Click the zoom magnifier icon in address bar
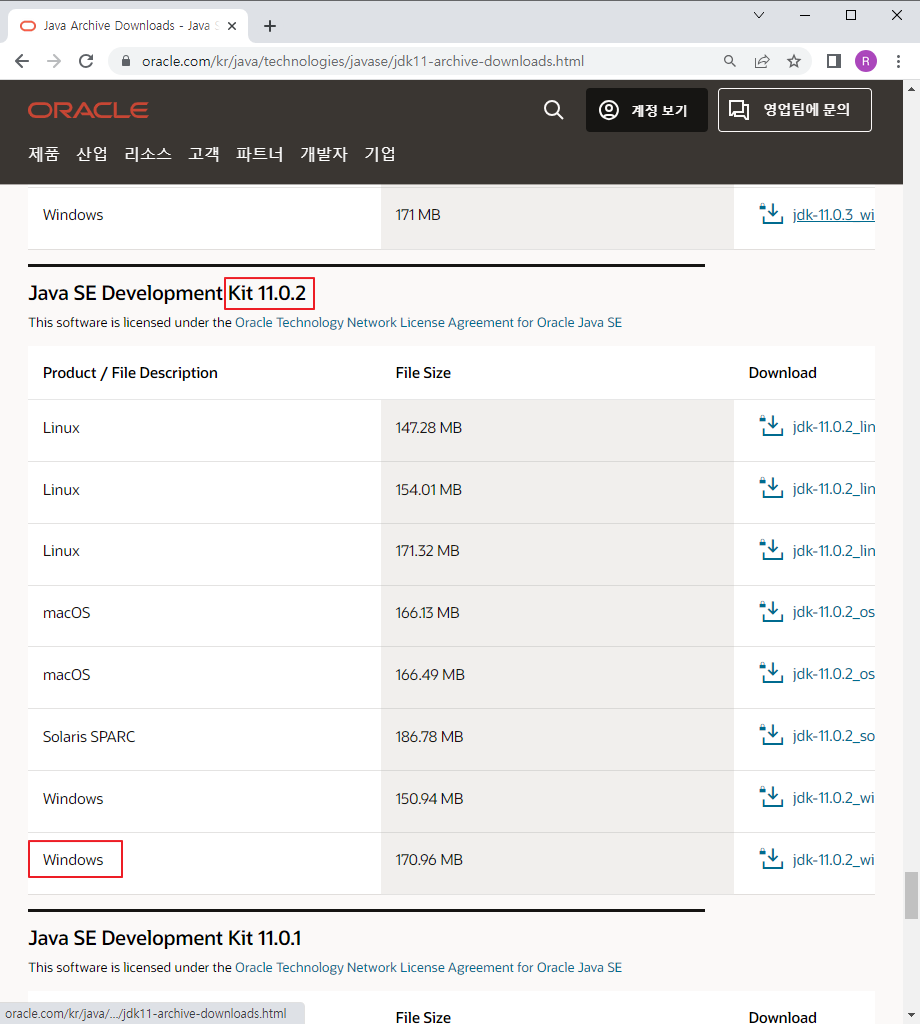The height and width of the screenshot is (1024, 920). coord(730,61)
